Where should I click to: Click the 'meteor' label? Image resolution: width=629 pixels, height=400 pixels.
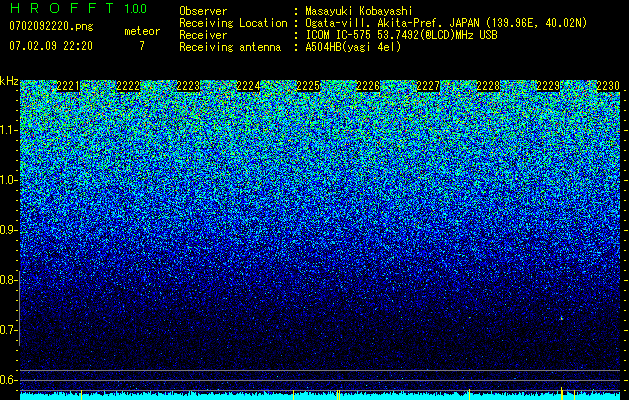point(142,31)
